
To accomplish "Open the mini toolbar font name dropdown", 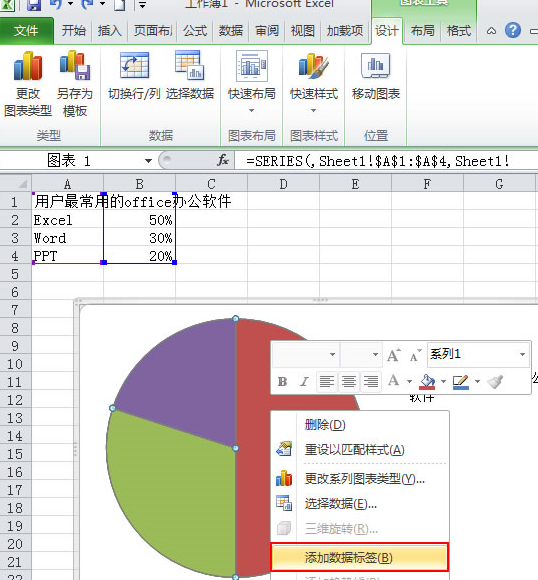I will click(x=332, y=354).
